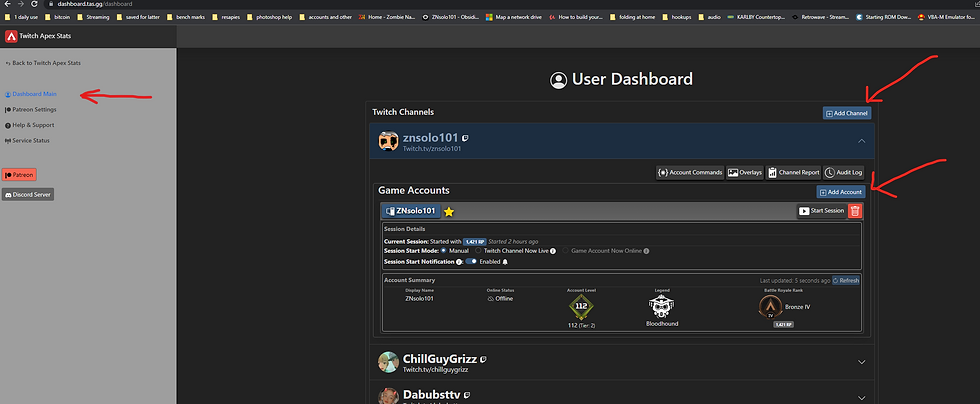
Task: Expand the Dabubsttv channel panel
Action: tap(862, 398)
